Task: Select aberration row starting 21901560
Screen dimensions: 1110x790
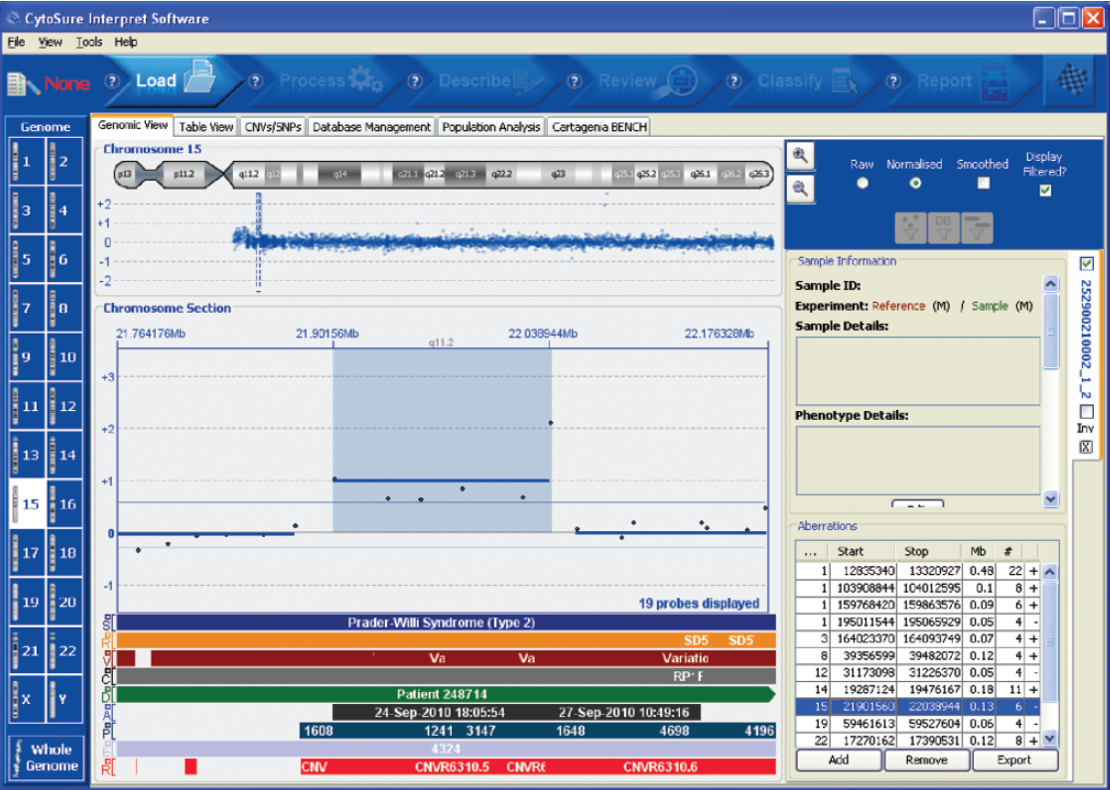Action: 919,706
